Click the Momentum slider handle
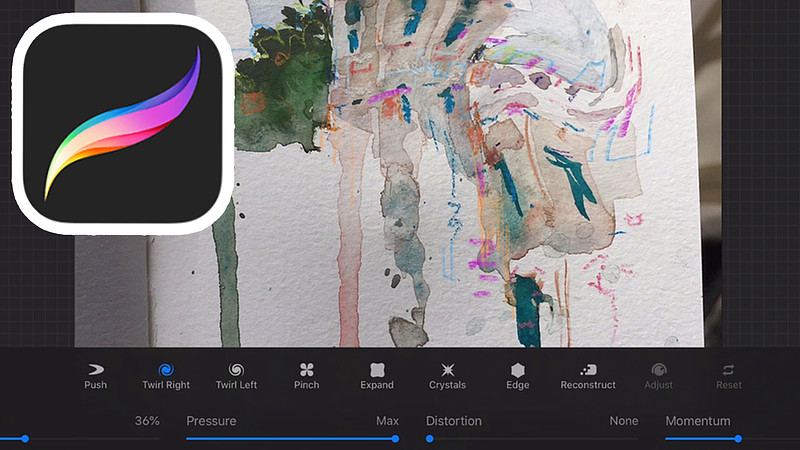The image size is (800, 450). pos(738,438)
